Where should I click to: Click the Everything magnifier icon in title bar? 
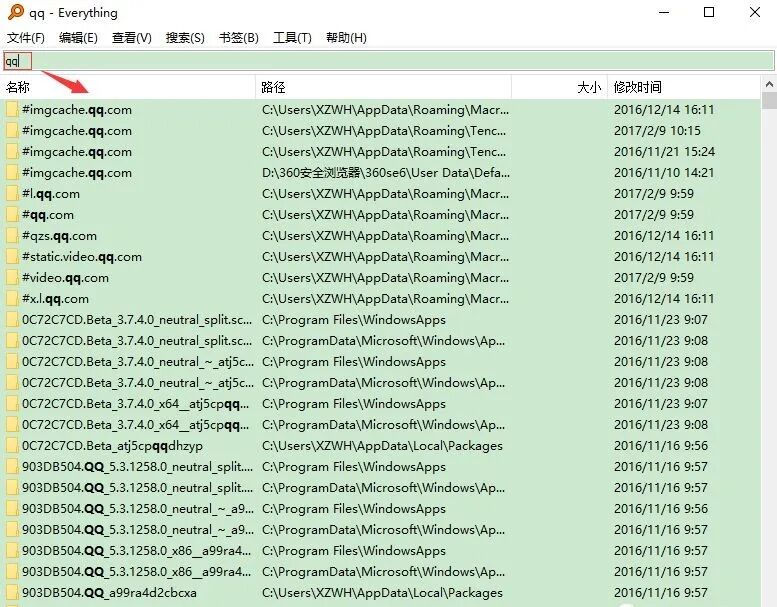point(15,12)
